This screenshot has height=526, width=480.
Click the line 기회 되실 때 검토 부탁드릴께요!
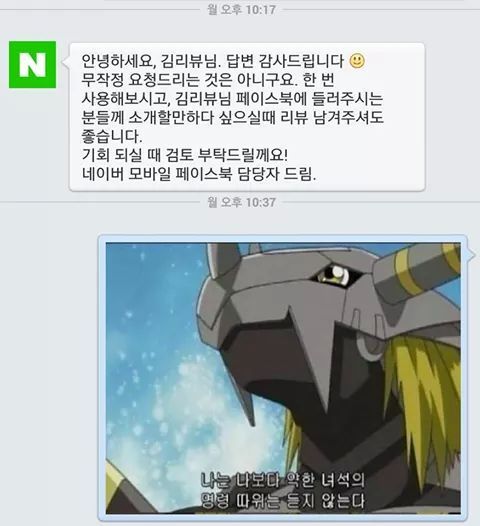(x=185, y=155)
